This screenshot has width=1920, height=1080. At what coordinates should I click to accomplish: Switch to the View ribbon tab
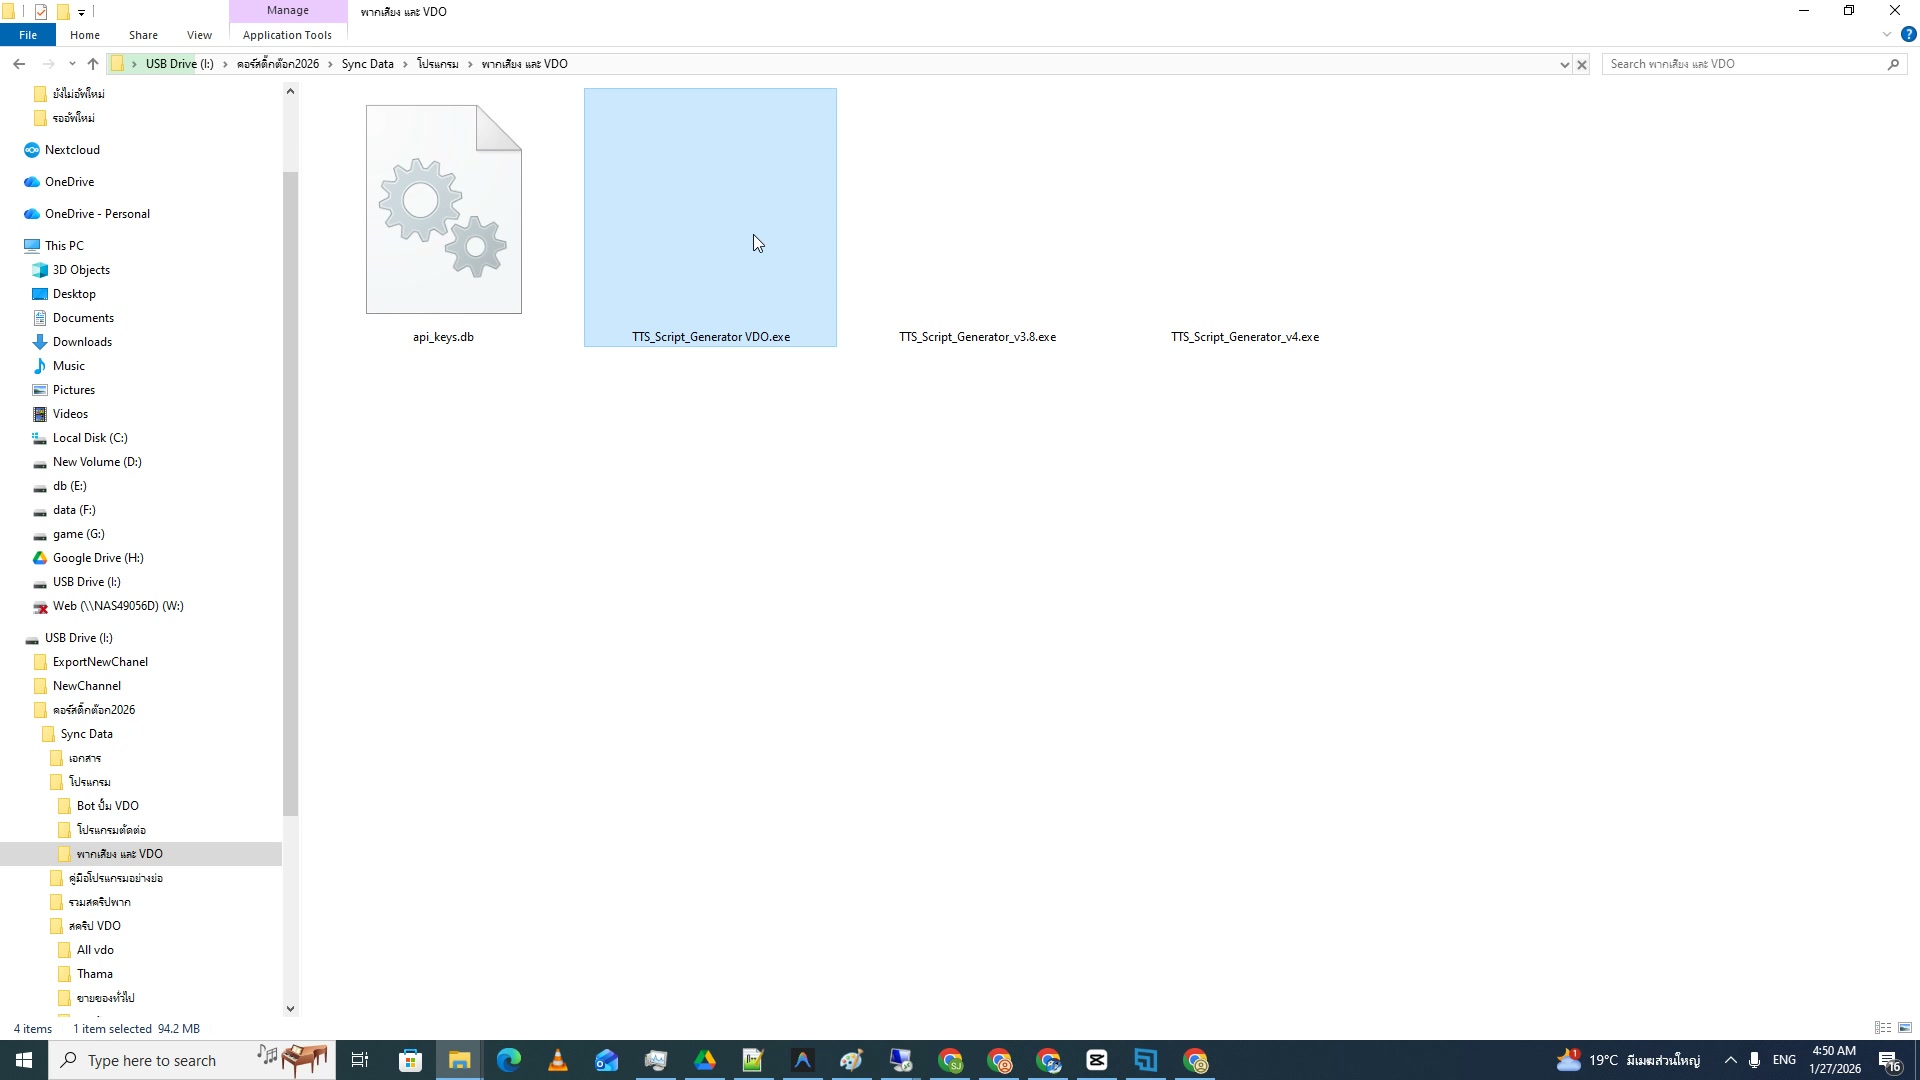[x=199, y=35]
